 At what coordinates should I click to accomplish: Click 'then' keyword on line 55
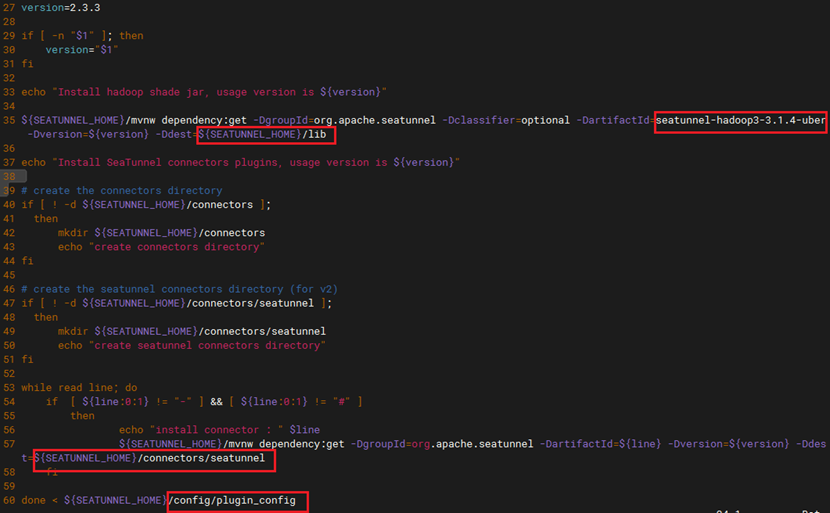click(x=83, y=416)
